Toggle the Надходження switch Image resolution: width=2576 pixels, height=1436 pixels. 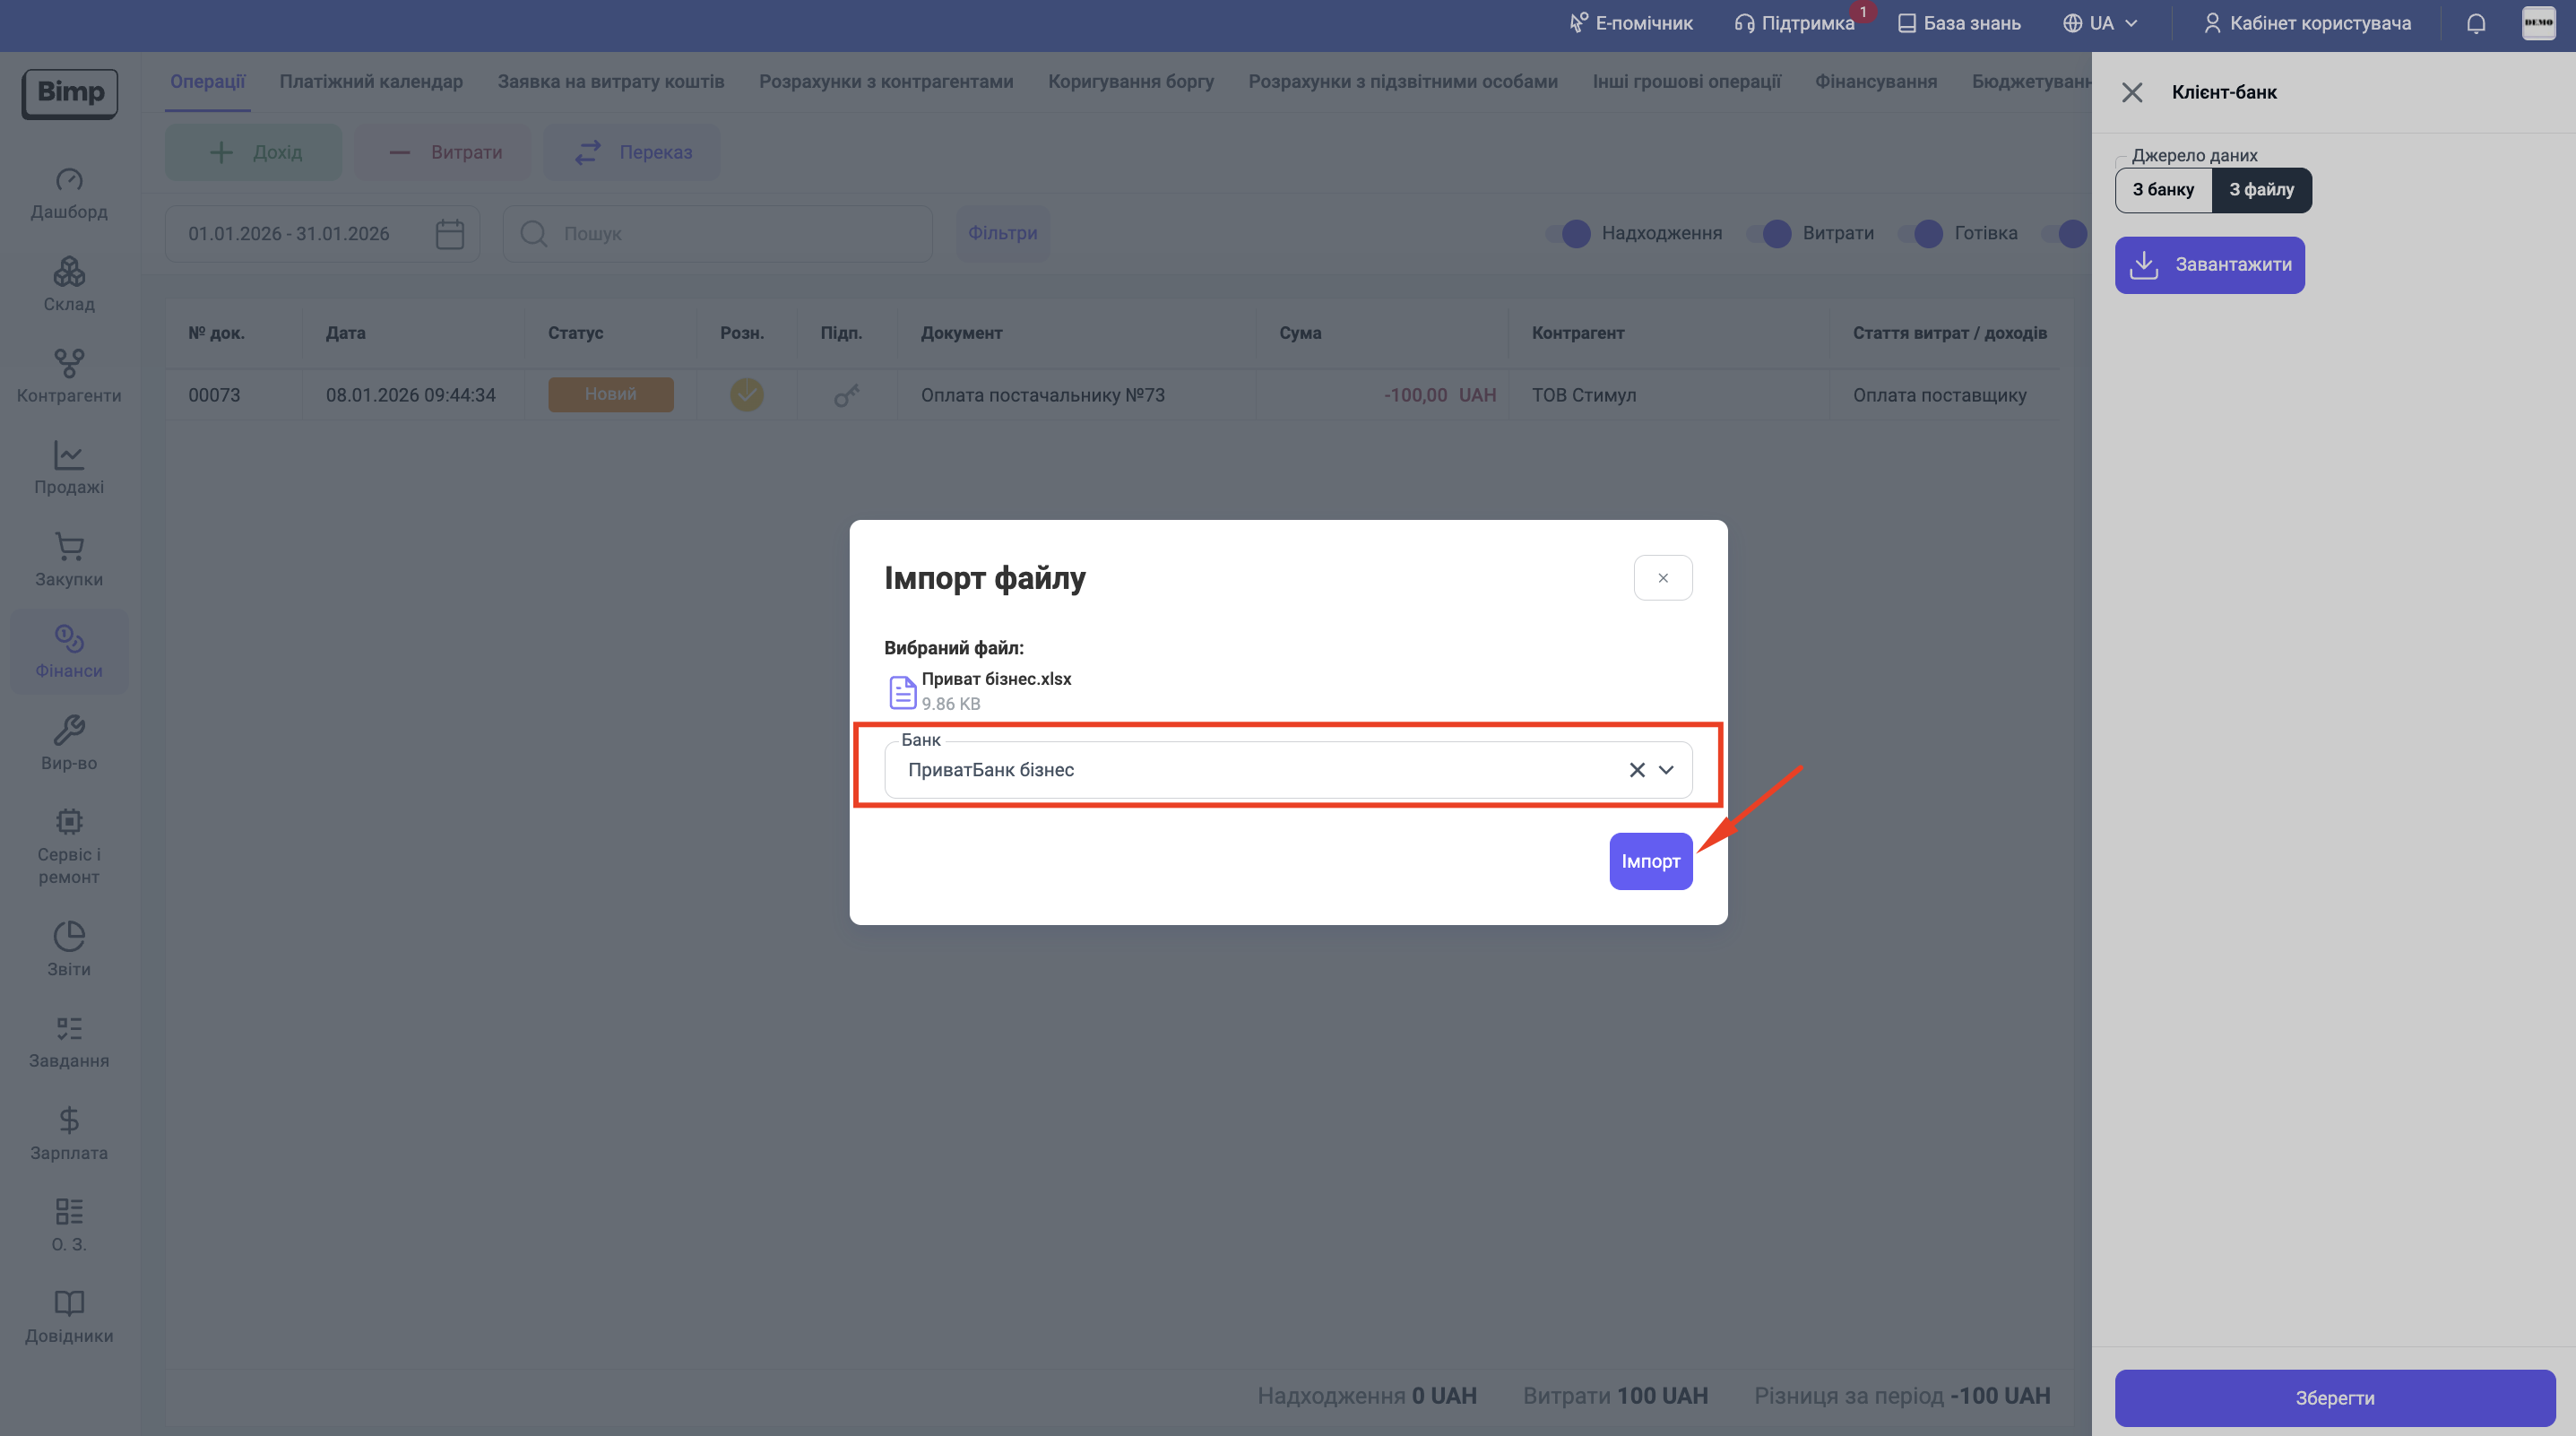tap(1568, 234)
